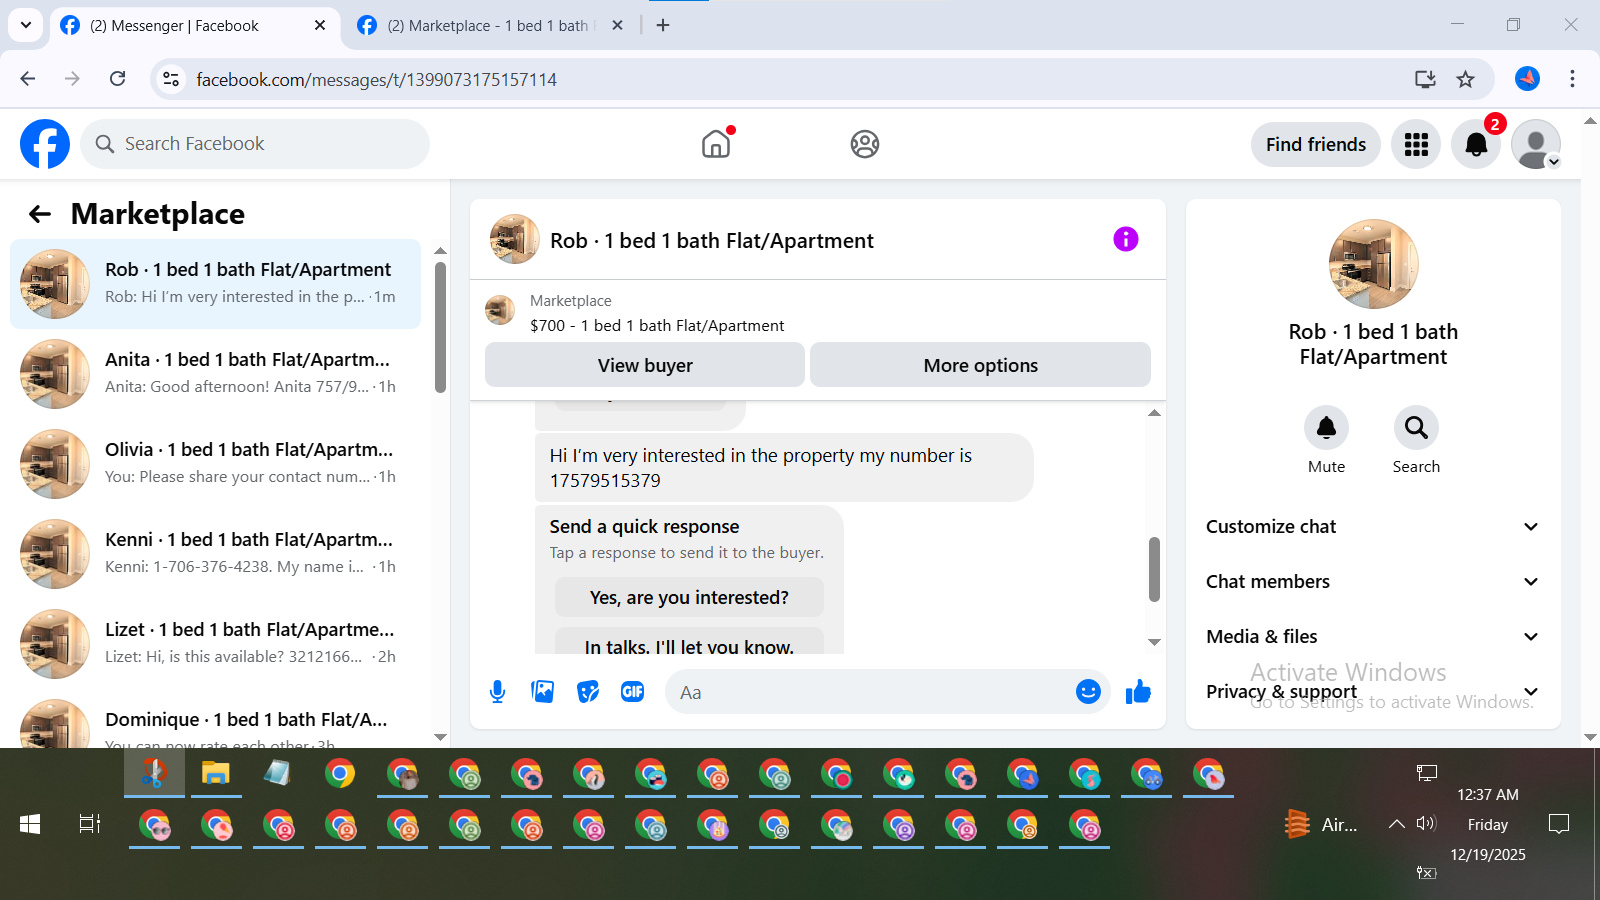This screenshot has height=900, width=1600.
Task: Click the listing thumbnail in the info panel
Action: 1373,264
